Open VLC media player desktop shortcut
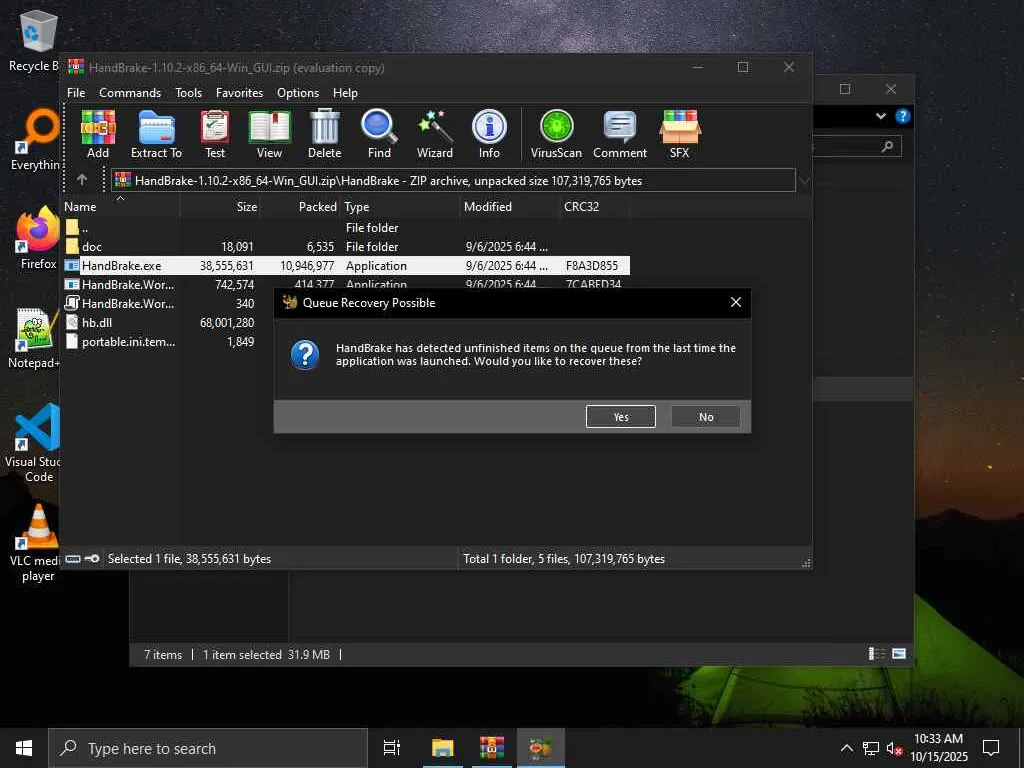The width and height of the screenshot is (1024, 768). (x=37, y=543)
